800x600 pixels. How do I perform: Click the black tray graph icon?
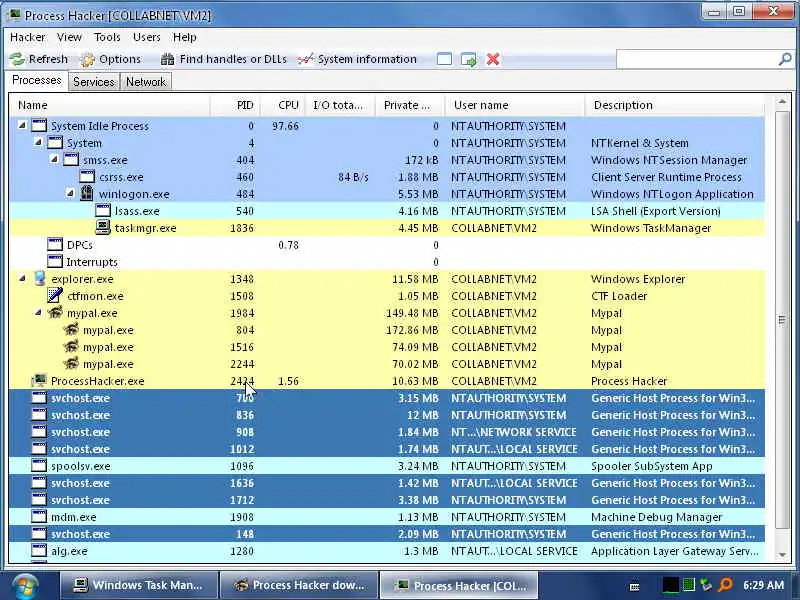670,585
